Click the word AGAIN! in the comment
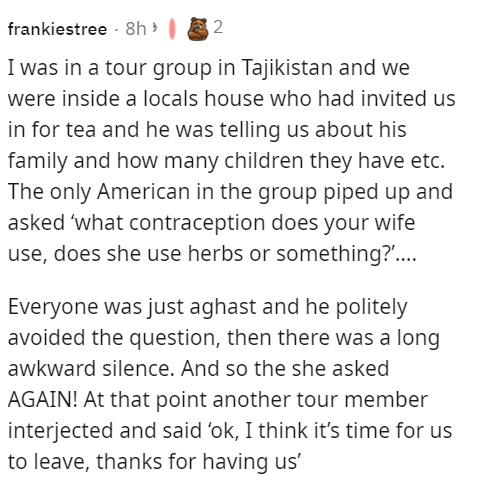Viewport: 480px width, 488px height. click(x=43, y=399)
